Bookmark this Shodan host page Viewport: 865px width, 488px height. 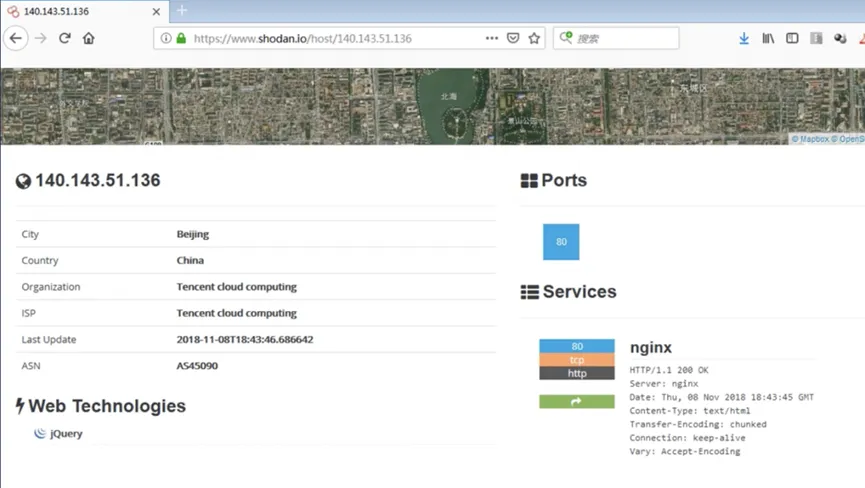coord(534,38)
